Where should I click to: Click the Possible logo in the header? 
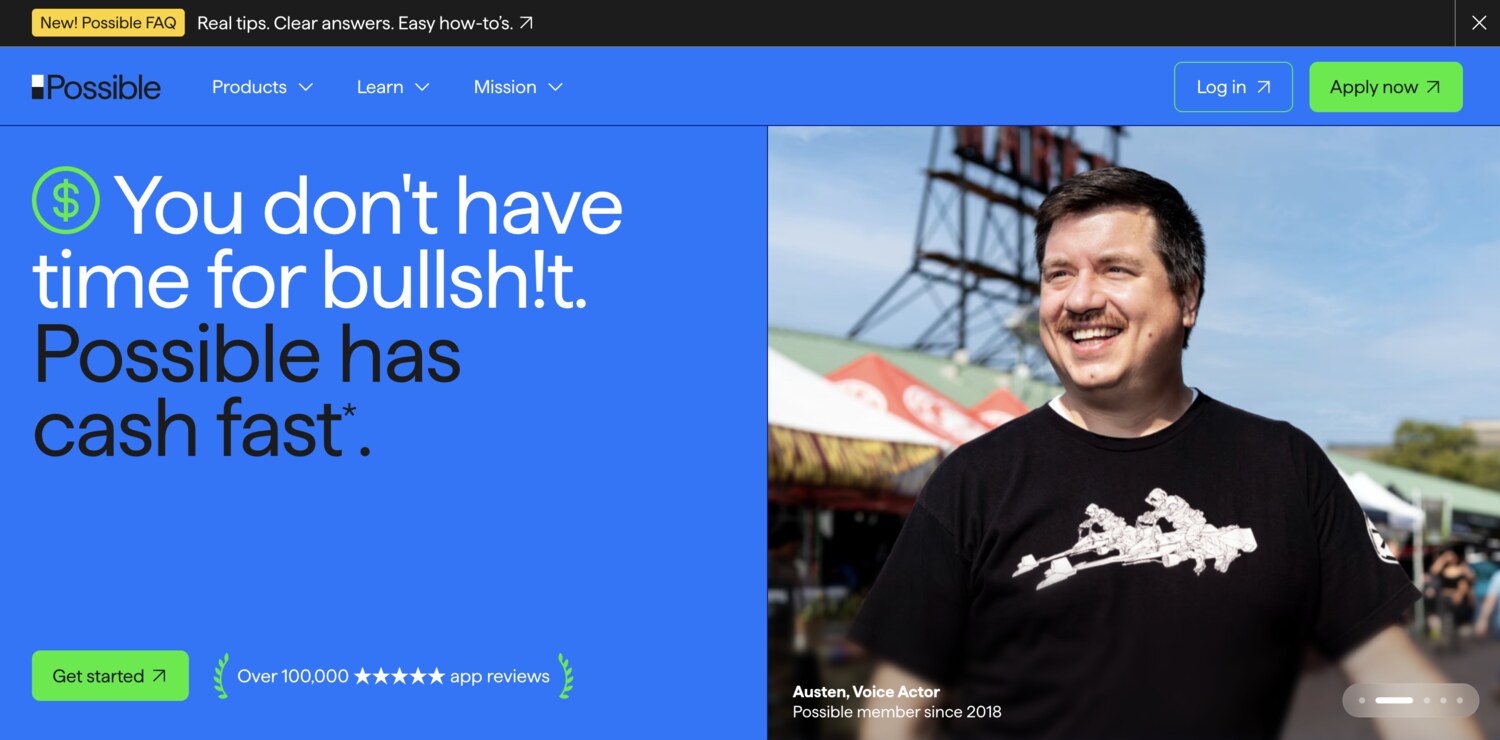click(96, 88)
